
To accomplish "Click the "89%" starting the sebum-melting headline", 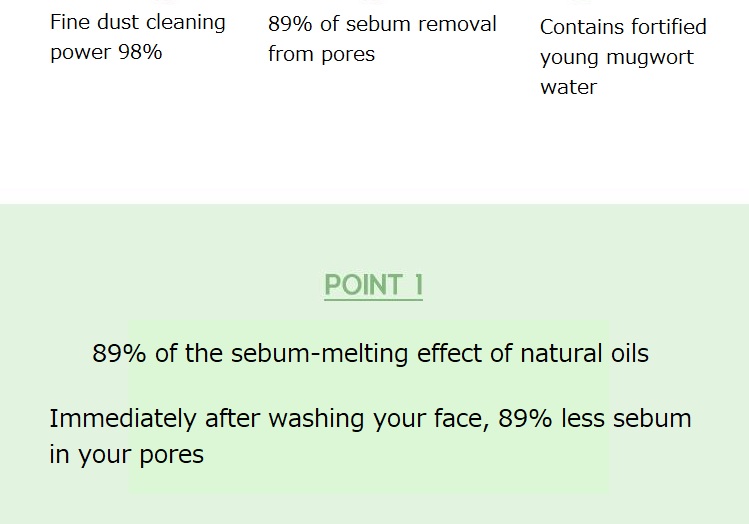I will 119,353.
